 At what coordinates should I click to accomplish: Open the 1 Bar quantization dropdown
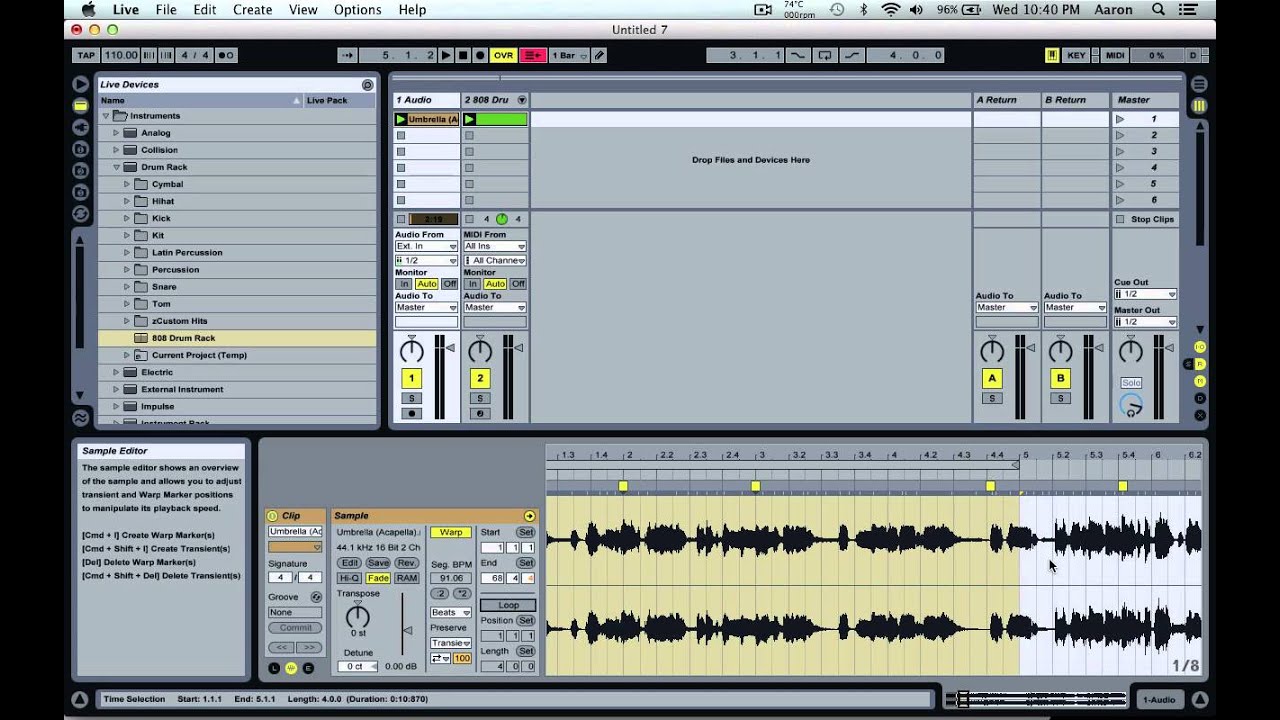[x=568, y=55]
